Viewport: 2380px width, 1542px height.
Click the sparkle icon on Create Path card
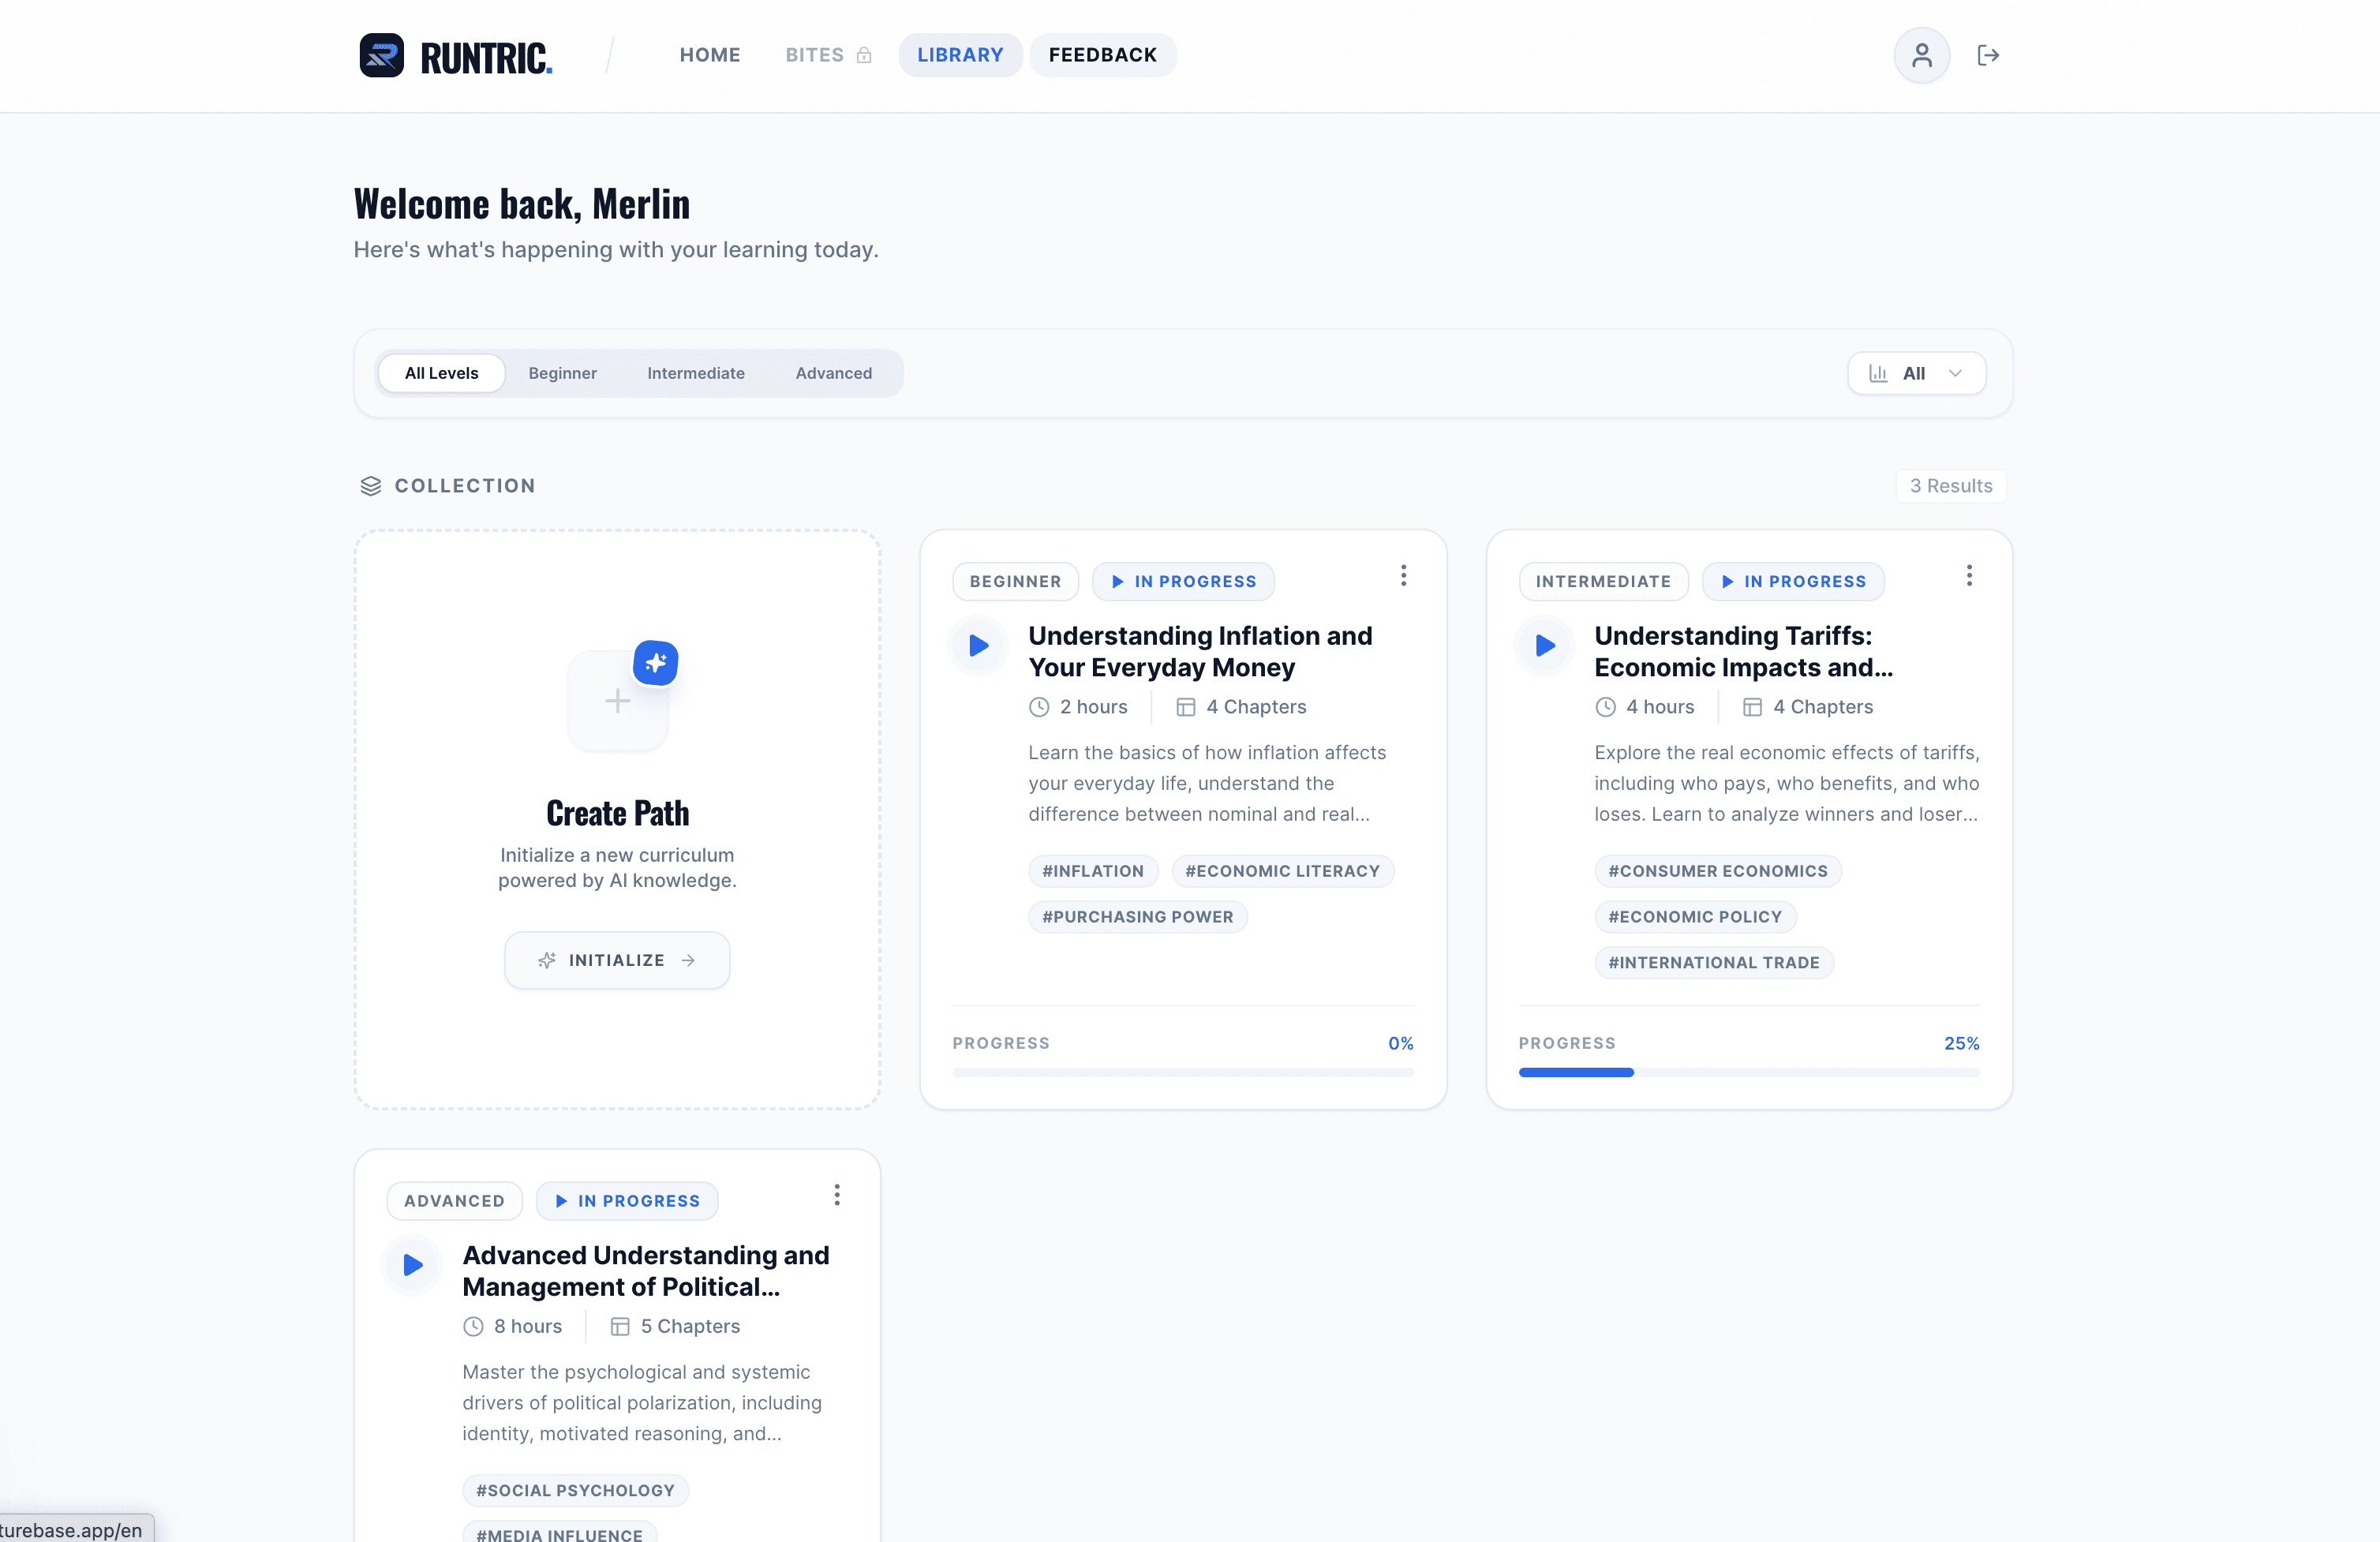pyautogui.click(x=656, y=662)
